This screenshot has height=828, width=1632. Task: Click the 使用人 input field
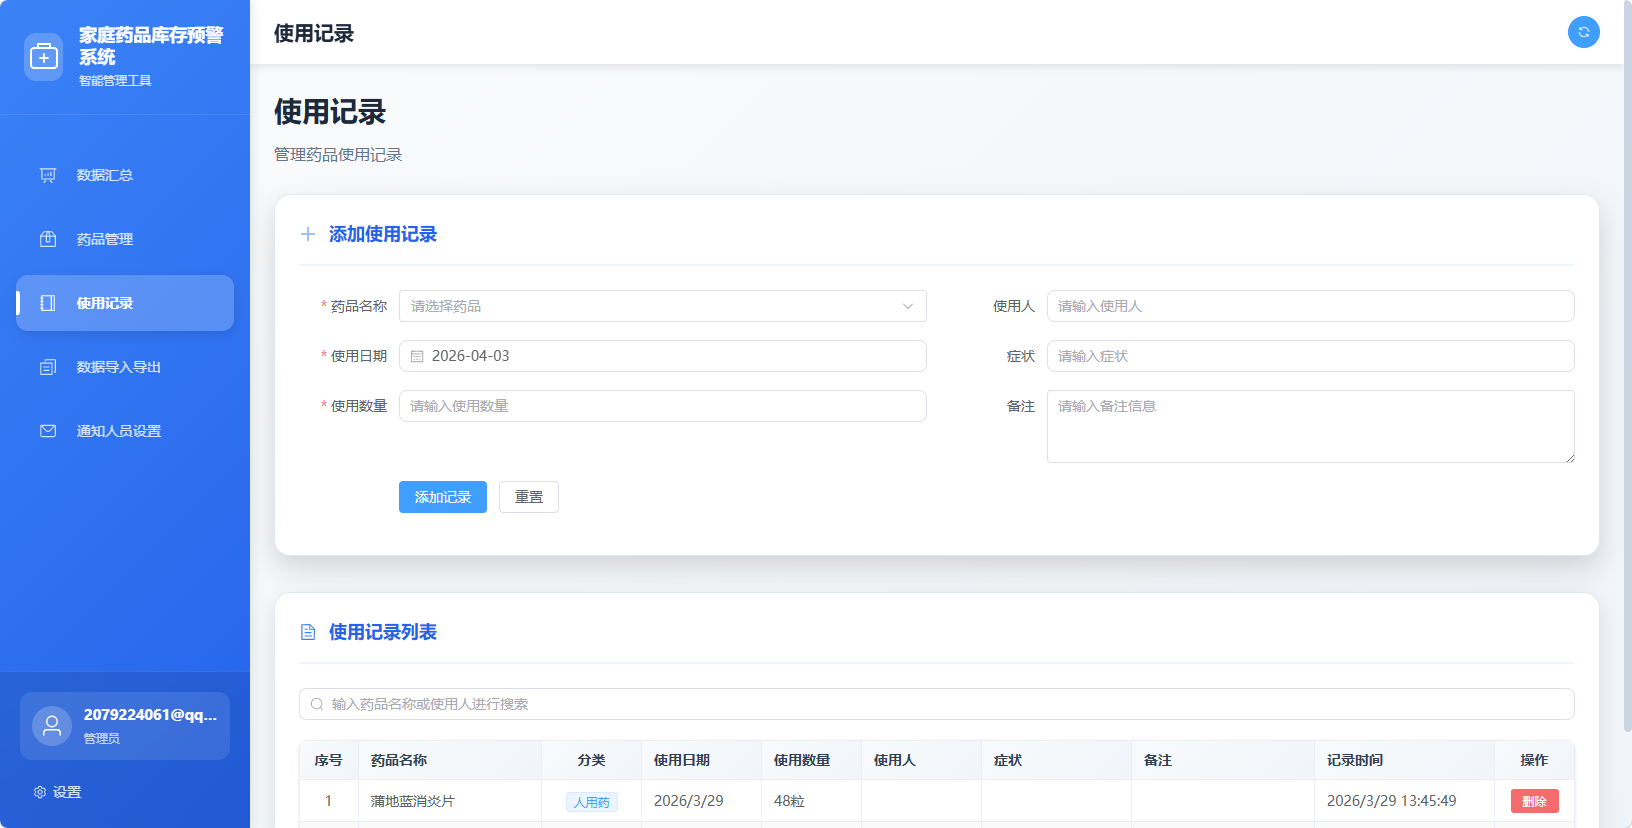tap(1310, 306)
